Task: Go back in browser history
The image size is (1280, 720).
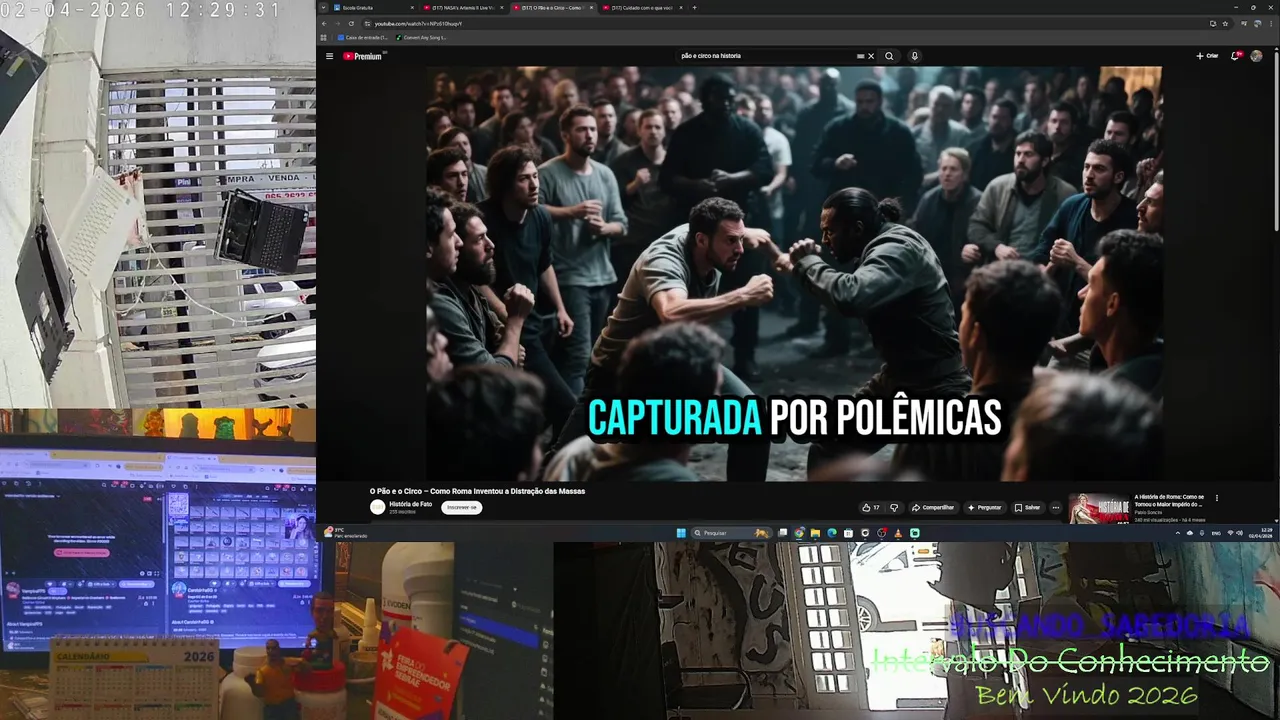Action: pos(324,23)
